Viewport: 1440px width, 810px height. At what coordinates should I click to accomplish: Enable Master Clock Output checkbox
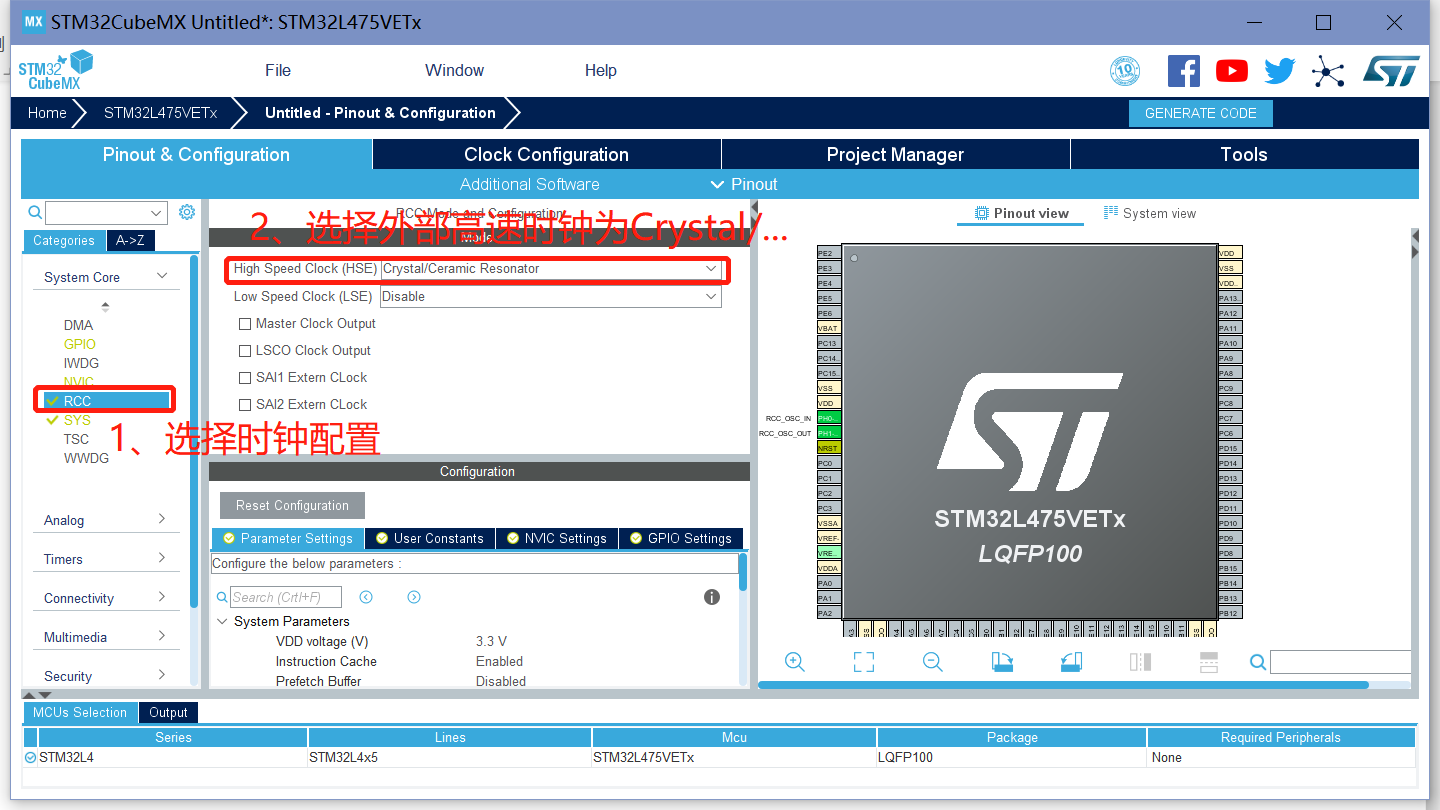coord(245,324)
